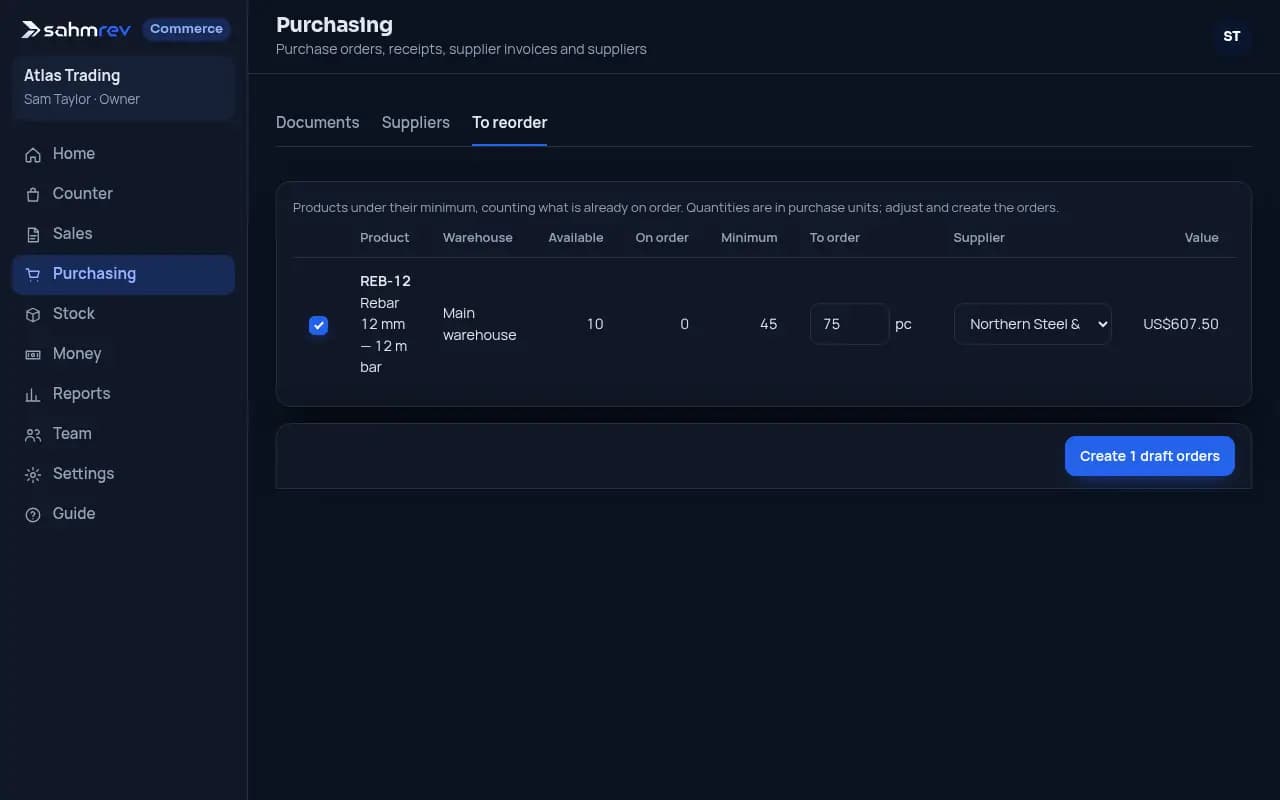This screenshot has width=1280, height=800.
Task: Click the ST user avatar button
Action: (1231, 37)
